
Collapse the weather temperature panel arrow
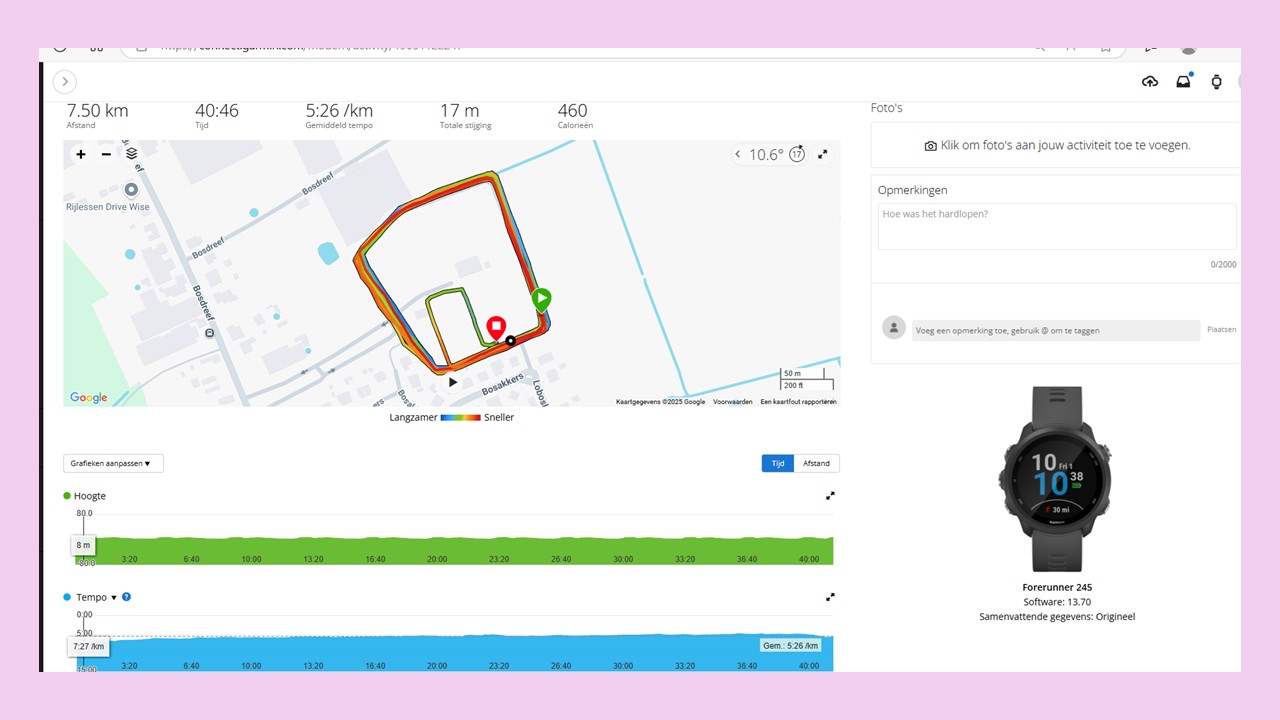tap(738, 154)
